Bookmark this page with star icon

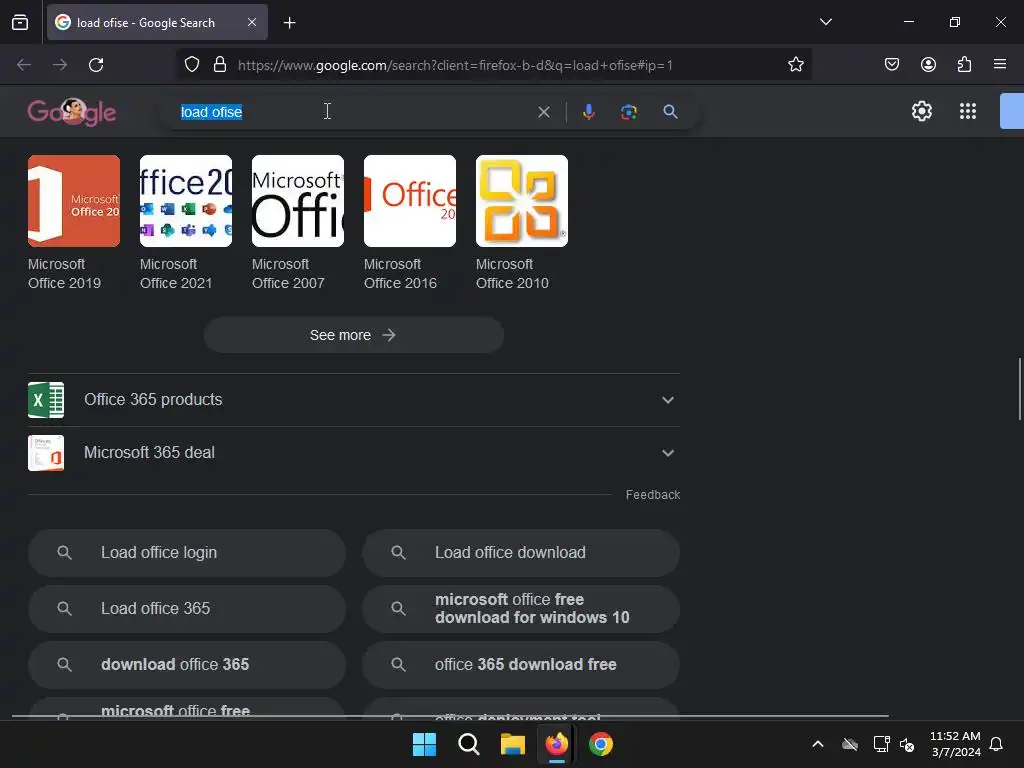click(795, 65)
